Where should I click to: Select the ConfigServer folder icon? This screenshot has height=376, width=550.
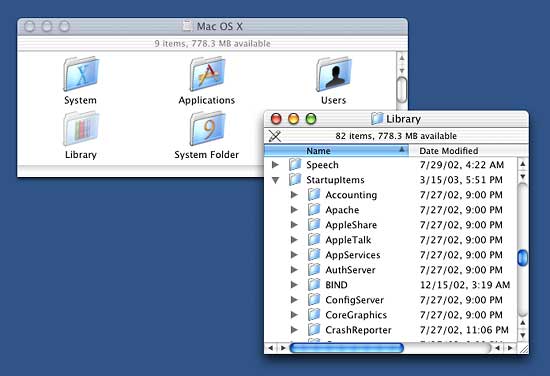(x=314, y=300)
